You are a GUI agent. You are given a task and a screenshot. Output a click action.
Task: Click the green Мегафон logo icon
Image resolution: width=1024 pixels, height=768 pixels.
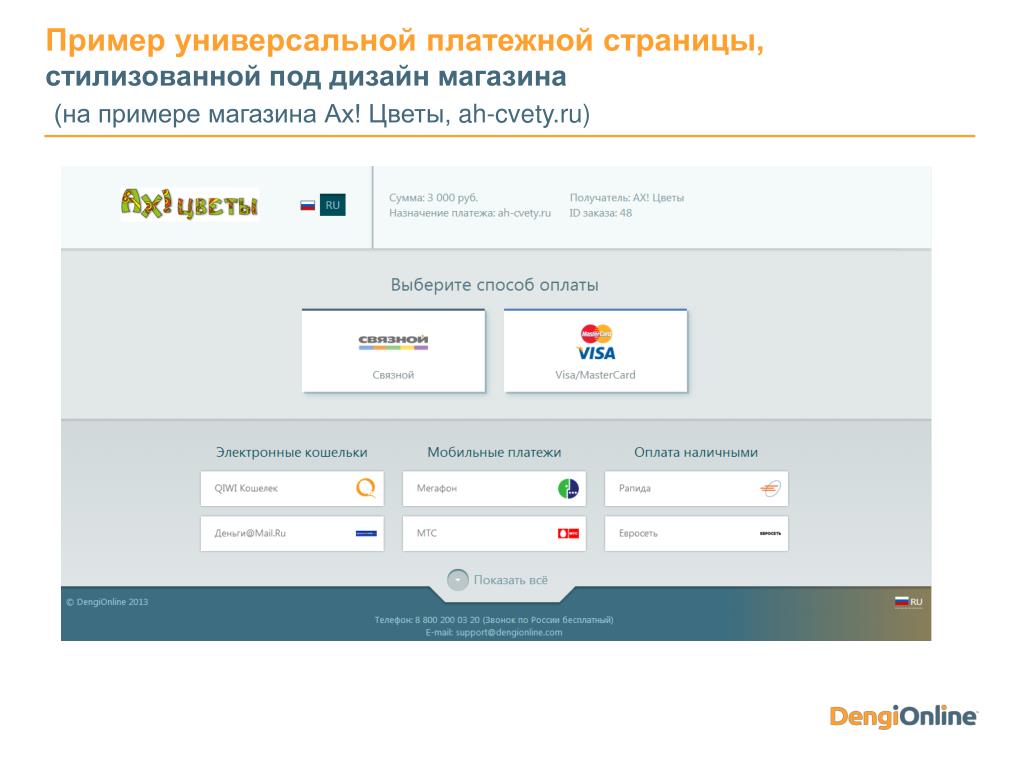(568, 488)
